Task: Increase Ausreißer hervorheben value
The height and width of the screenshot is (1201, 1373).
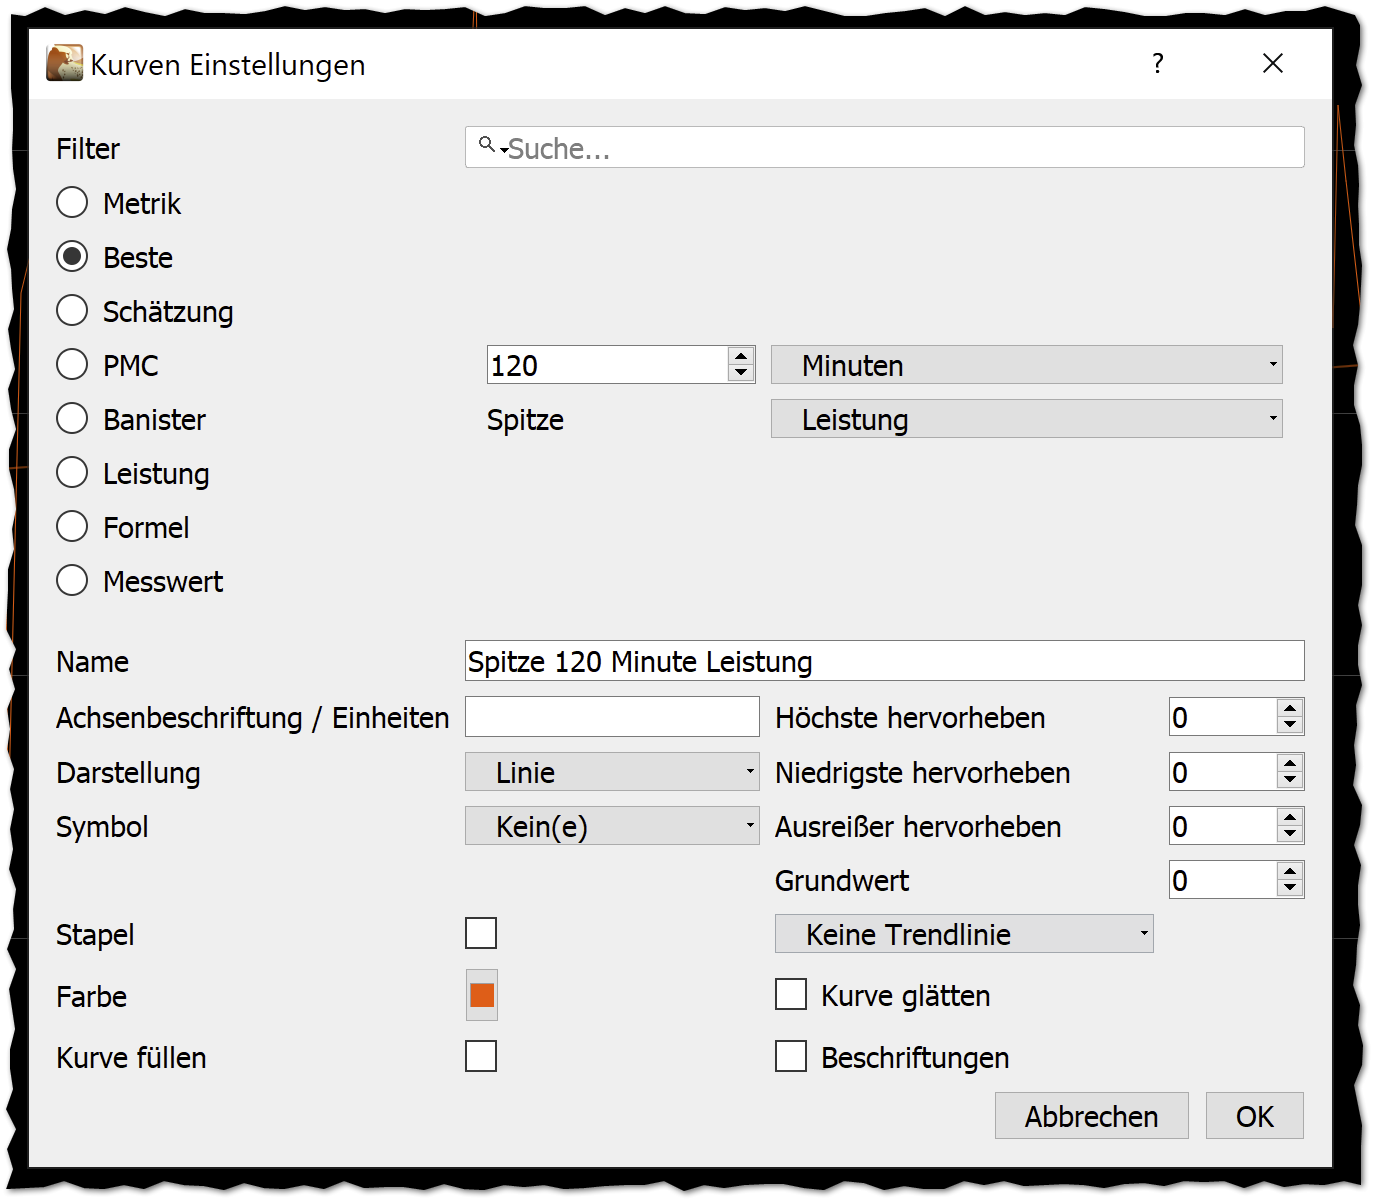Action: point(1290,817)
